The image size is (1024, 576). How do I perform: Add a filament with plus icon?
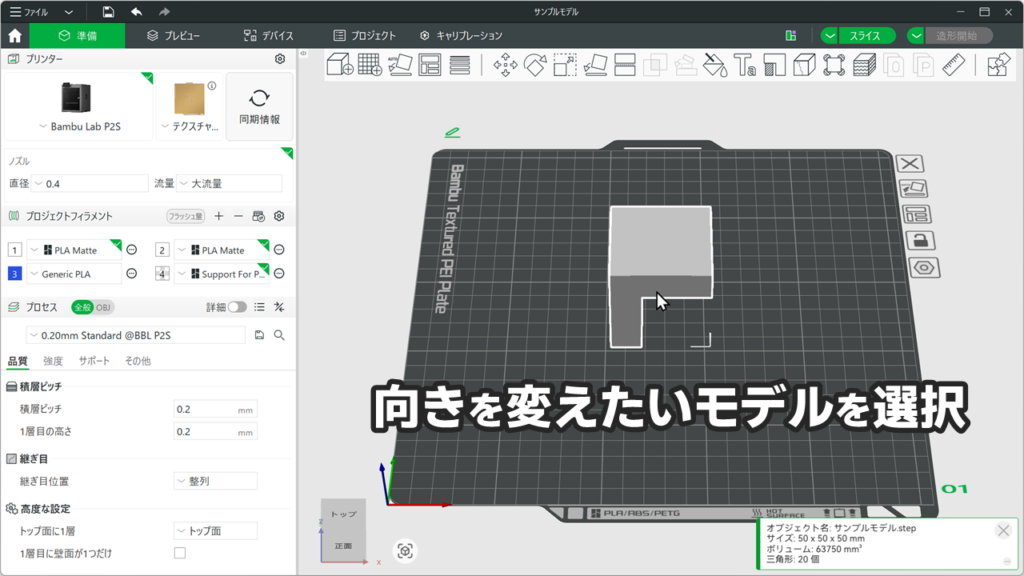pyautogui.click(x=219, y=216)
